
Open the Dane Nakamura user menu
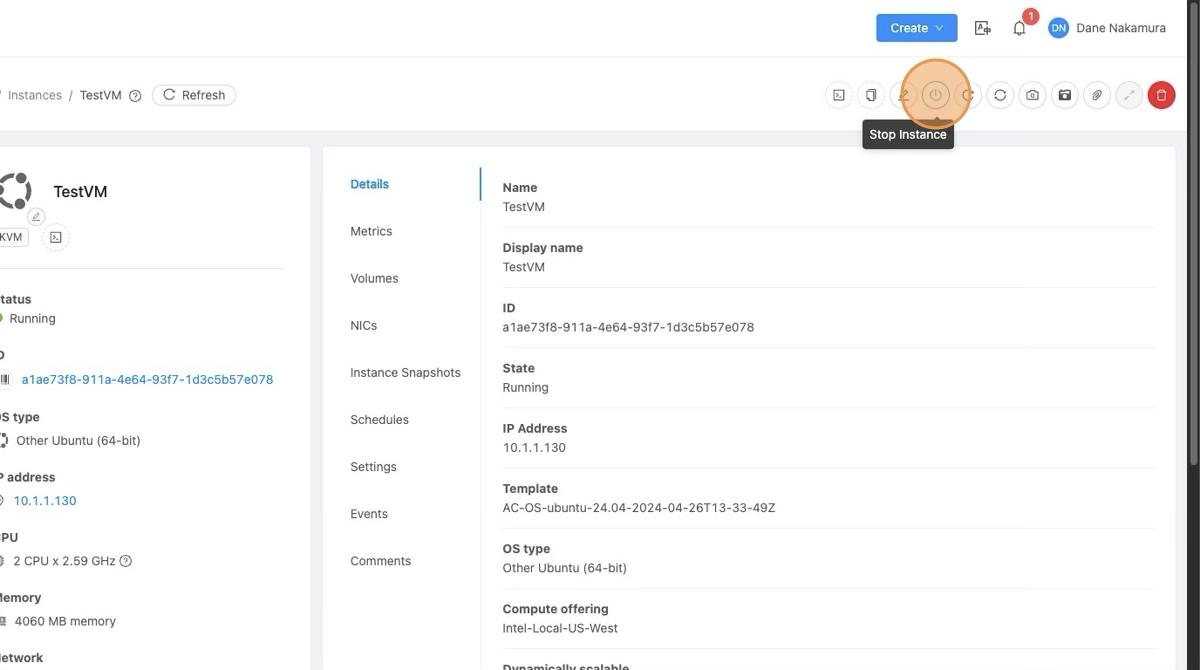coord(1107,28)
